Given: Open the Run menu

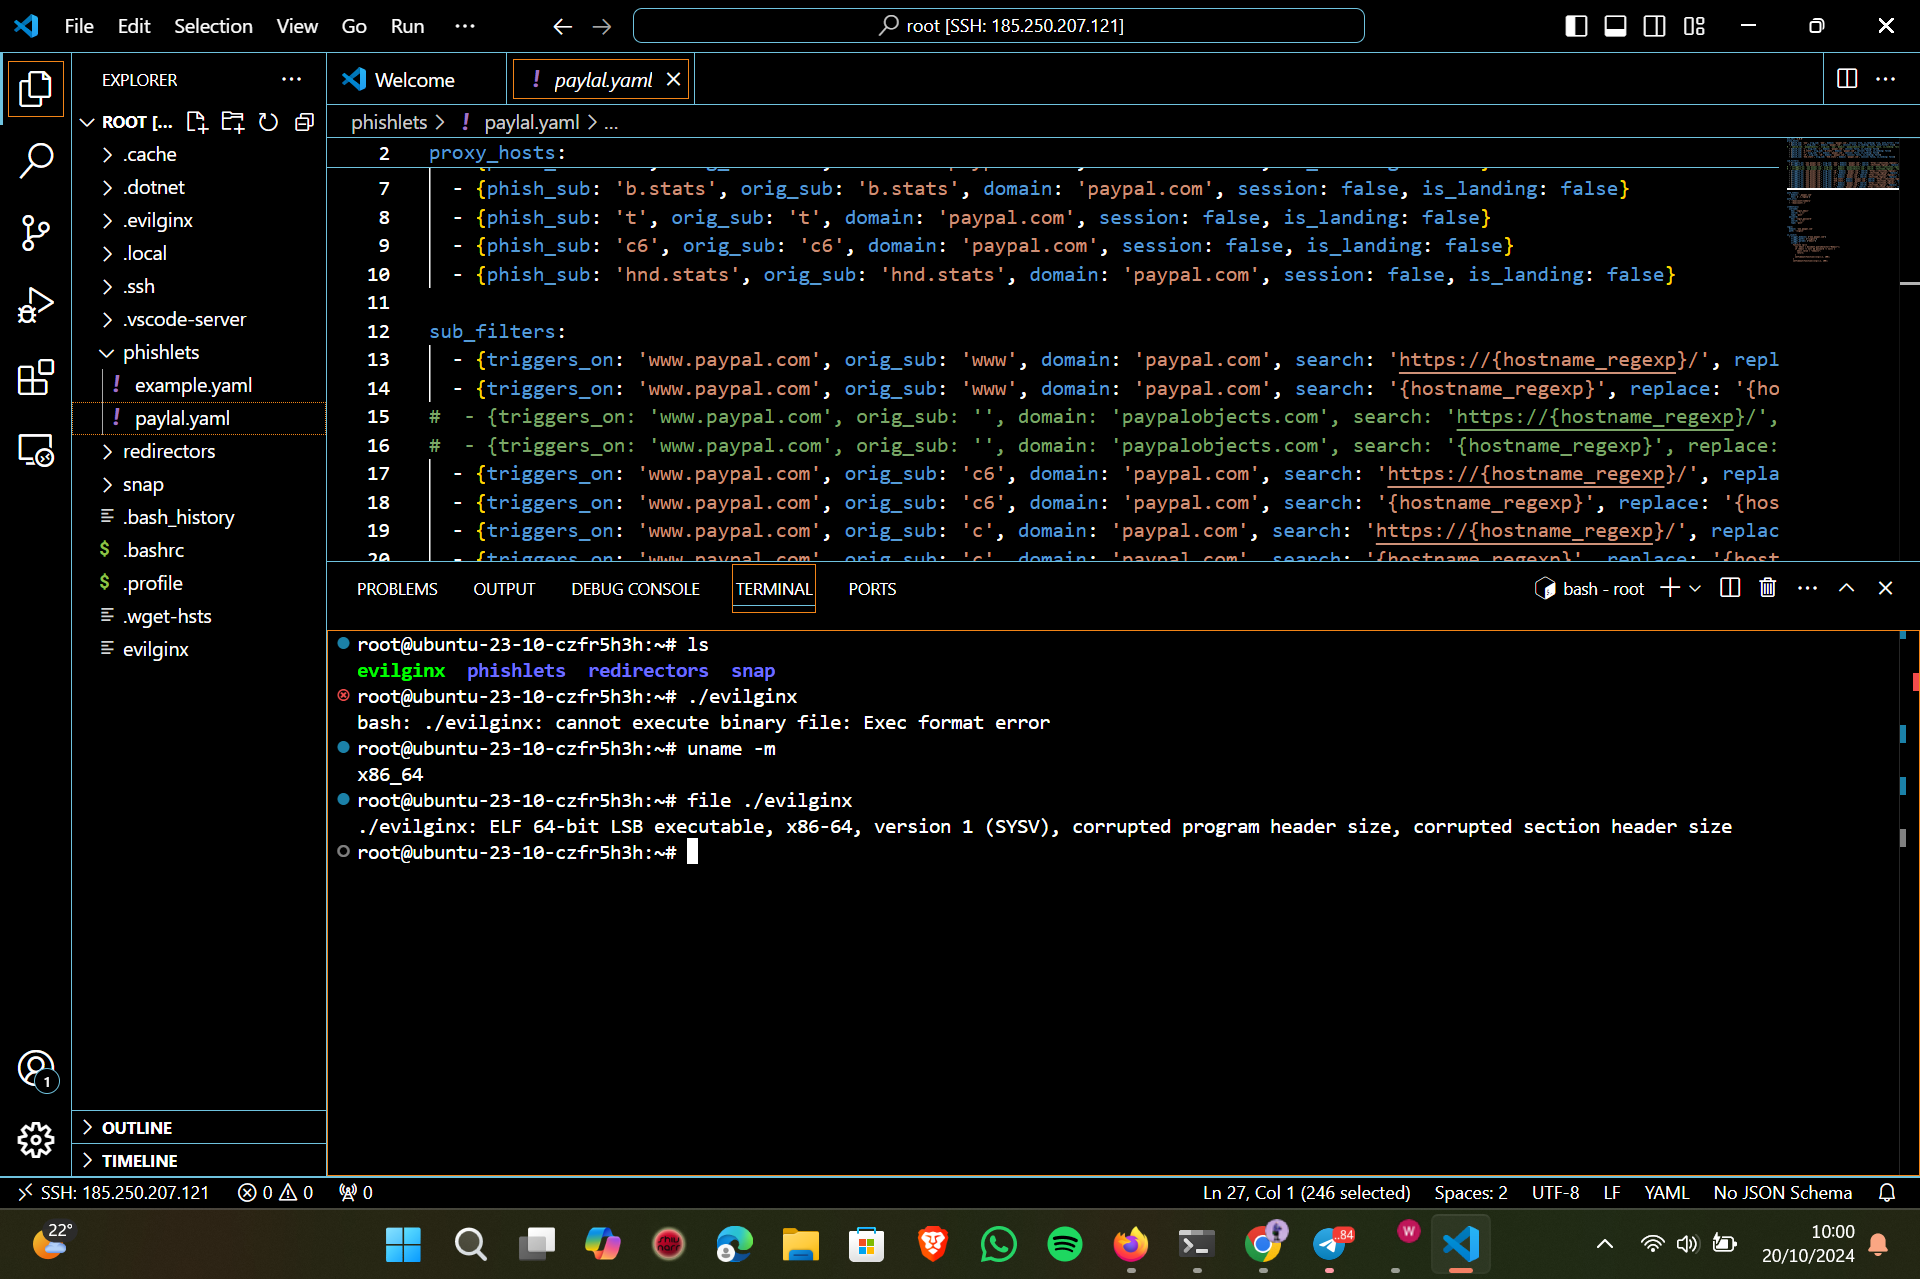Looking at the screenshot, I should 407,26.
